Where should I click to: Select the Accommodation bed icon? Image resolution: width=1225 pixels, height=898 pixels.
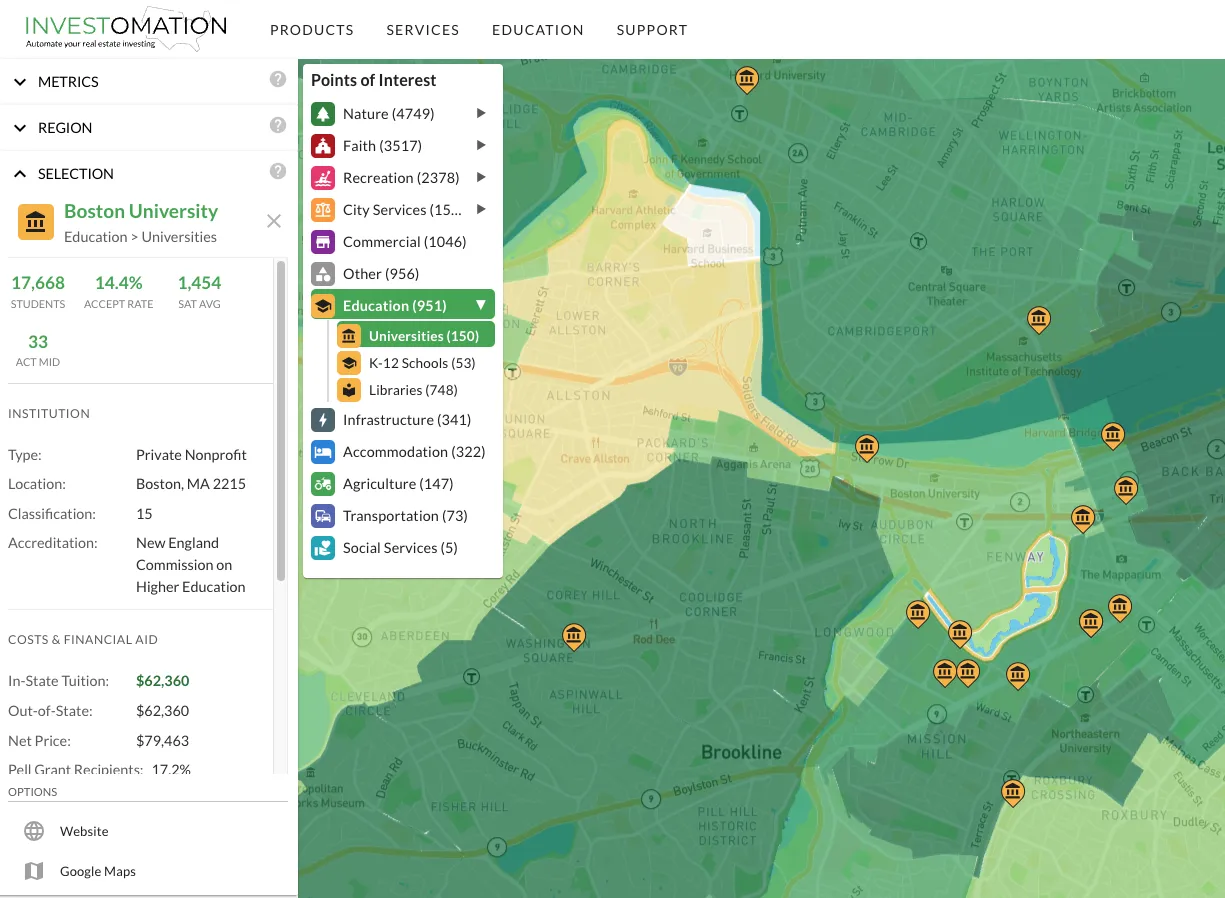pos(322,452)
